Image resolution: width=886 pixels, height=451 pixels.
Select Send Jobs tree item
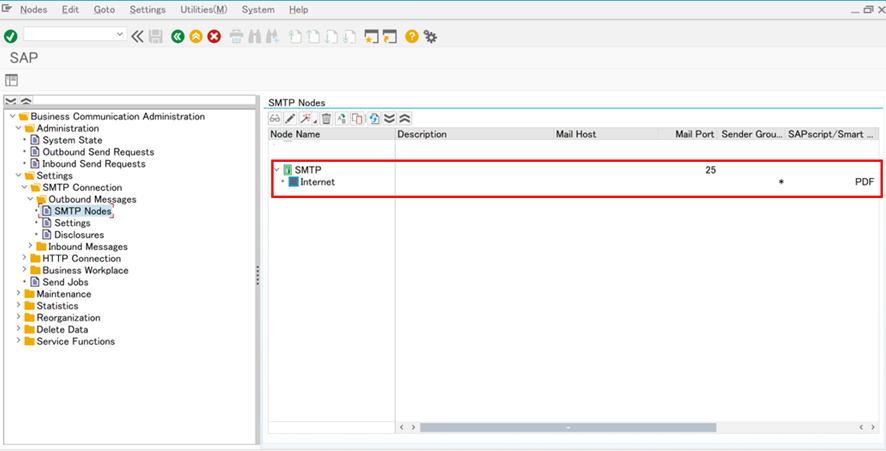(x=65, y=282)
